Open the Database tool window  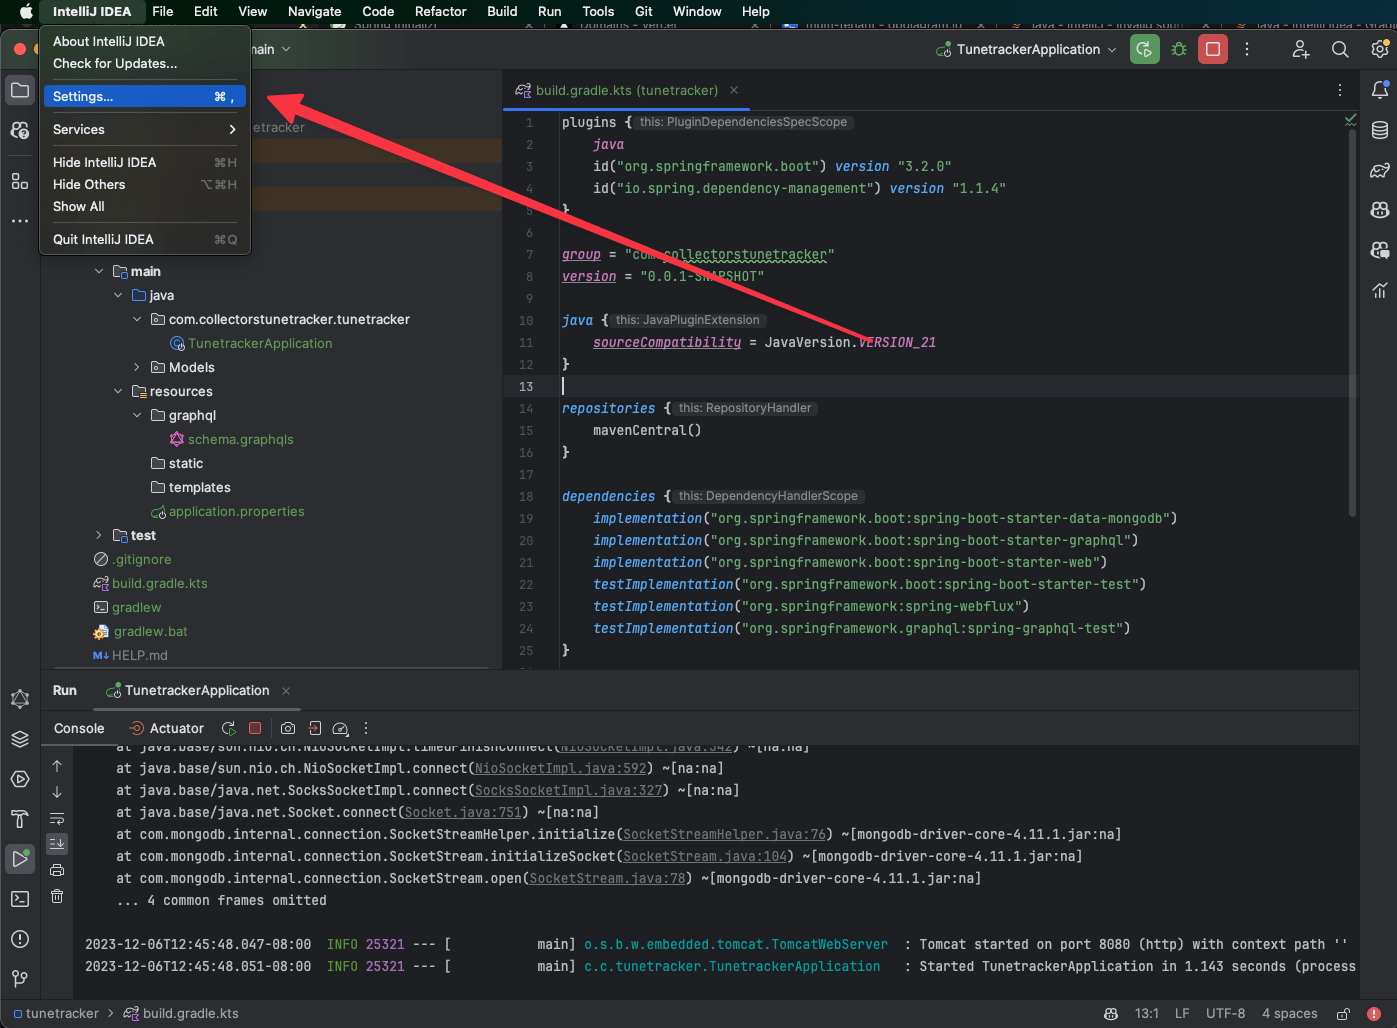[x=1380, y=130]
